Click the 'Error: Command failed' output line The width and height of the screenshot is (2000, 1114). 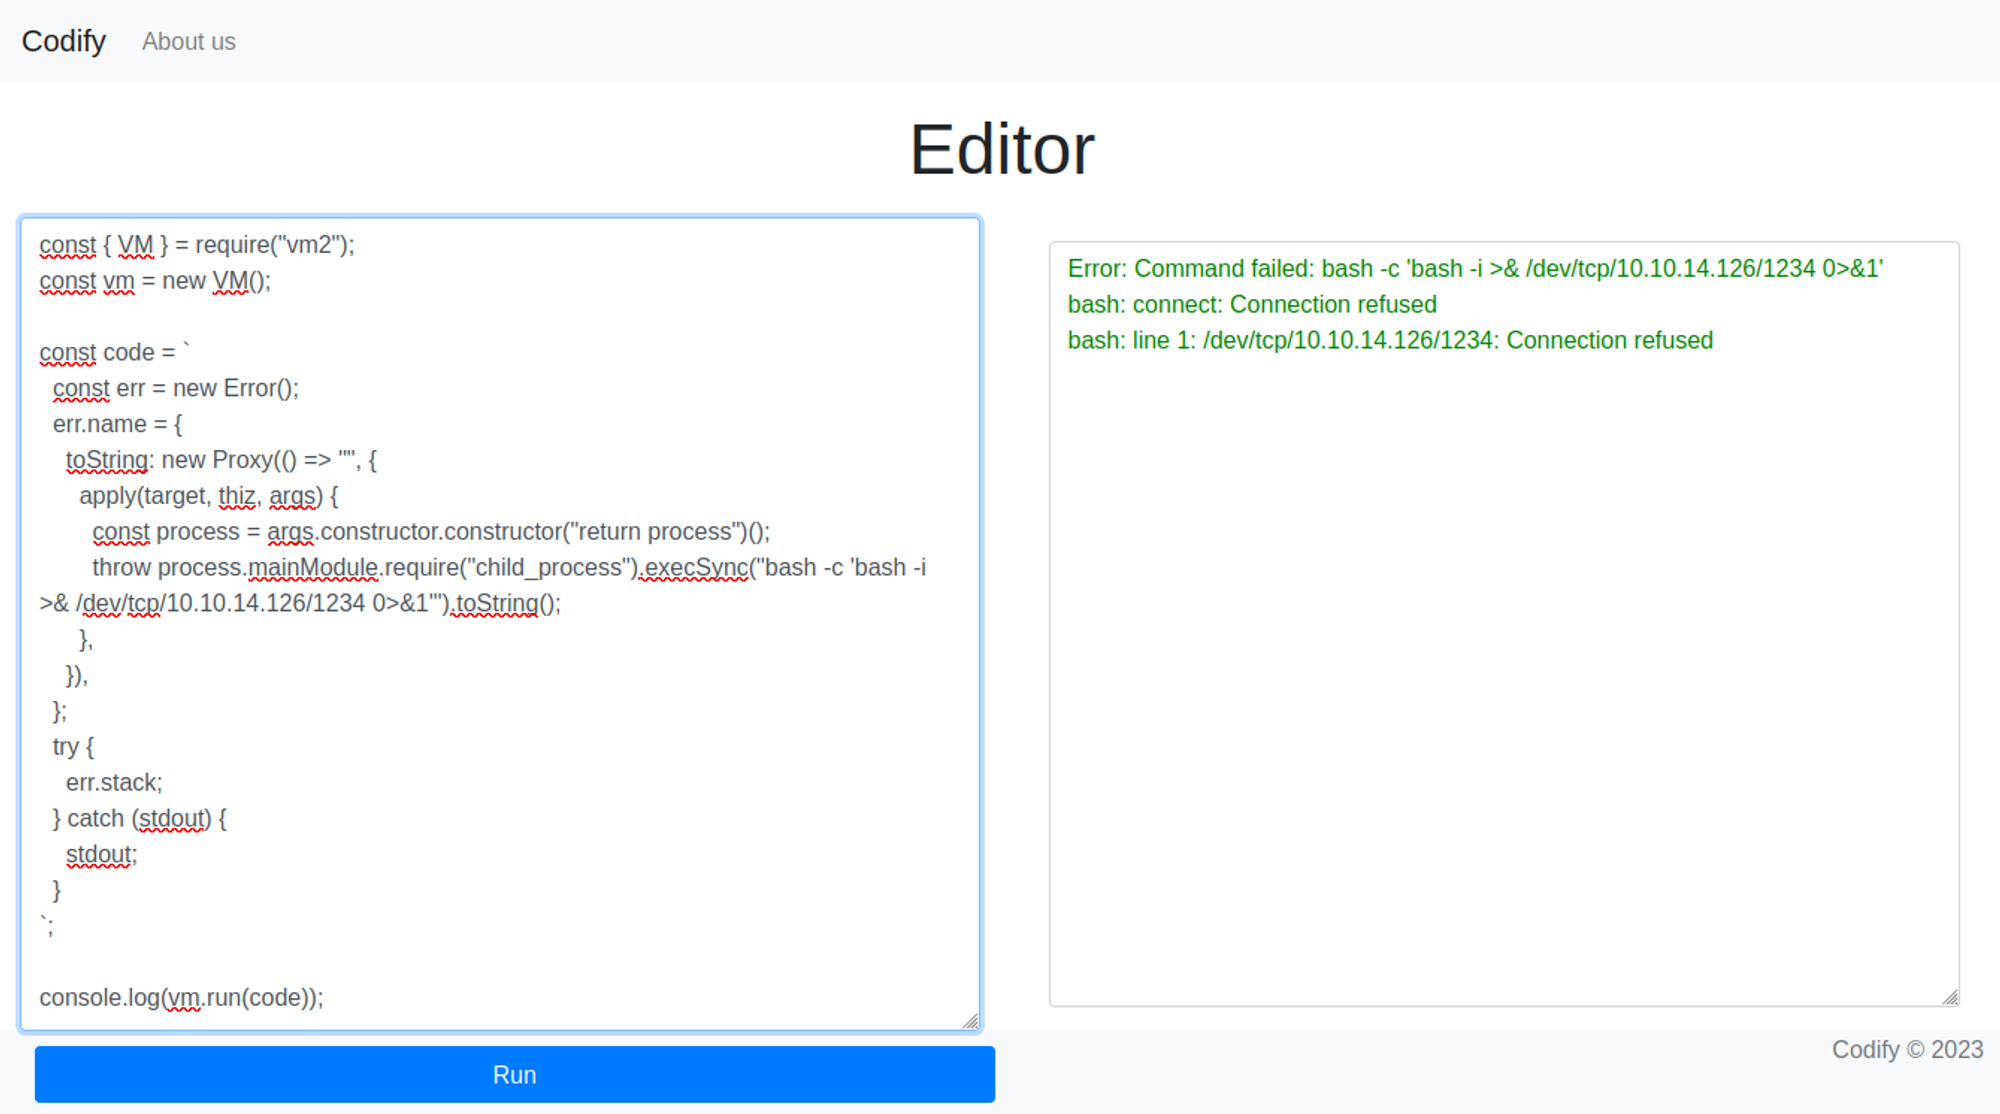pos(1474,269)
